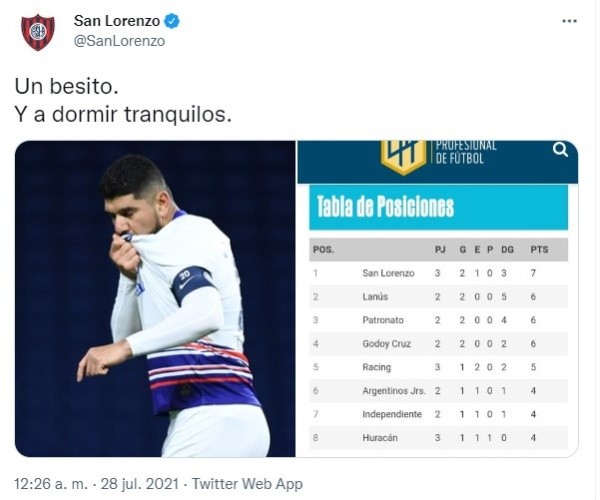600x500 pixels.
Task: Click the Tabla de Posiciones heading banner
Action: tap(438, 207)
